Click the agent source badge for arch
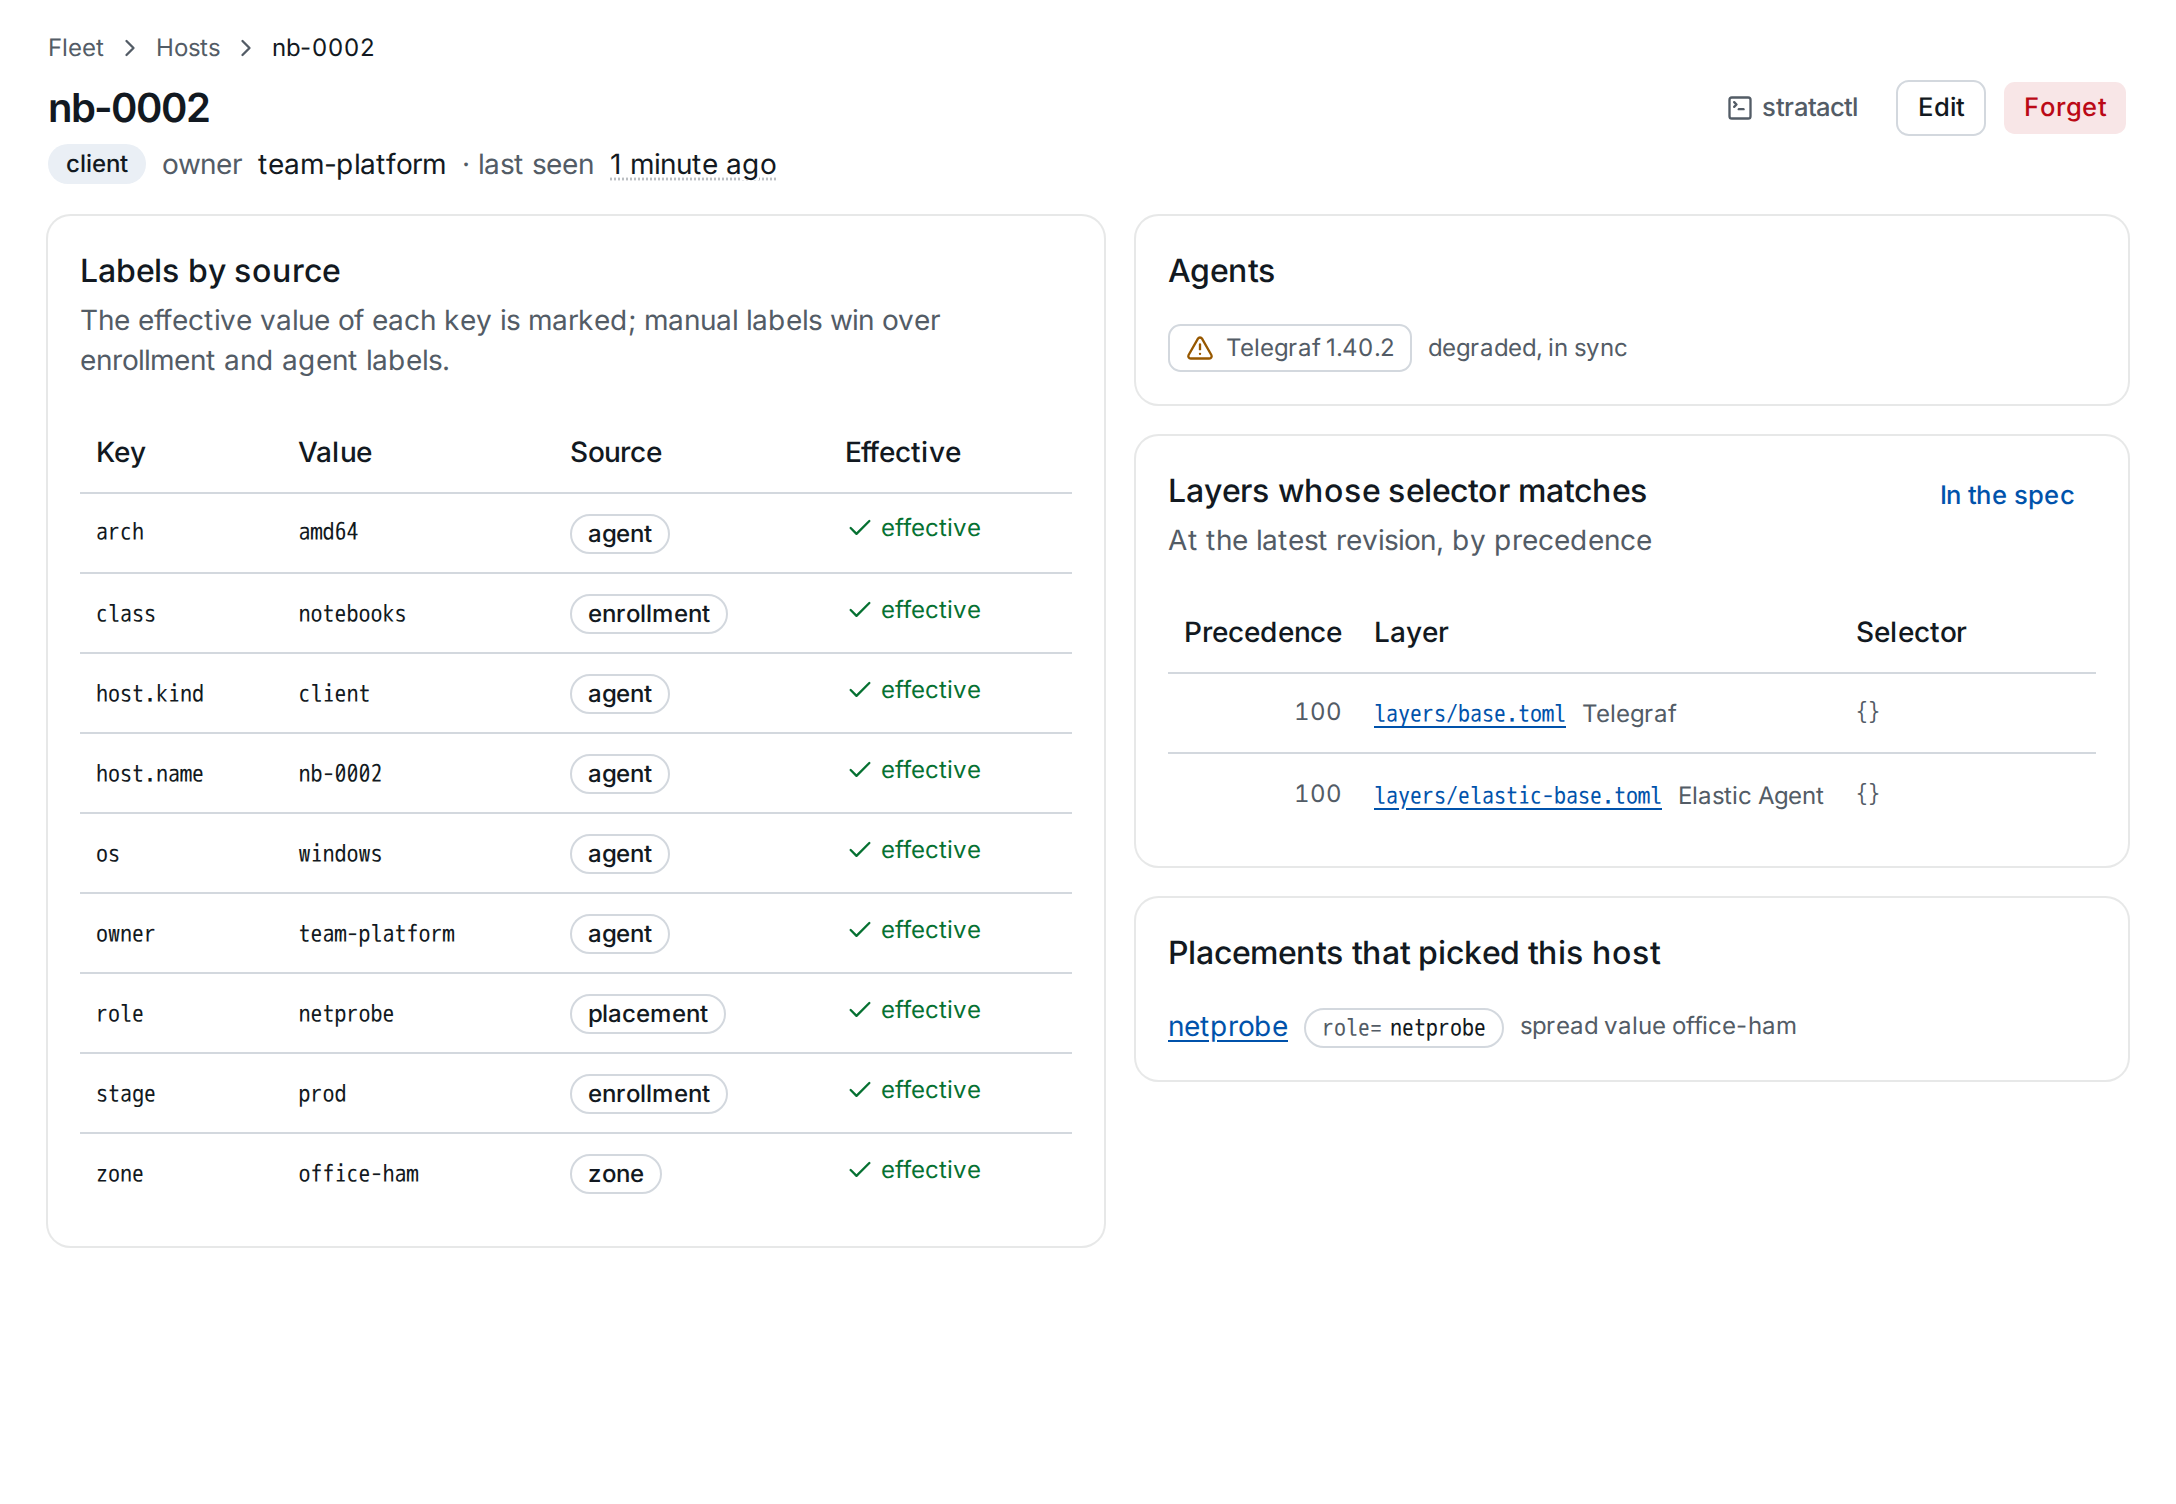 [619, 534]
